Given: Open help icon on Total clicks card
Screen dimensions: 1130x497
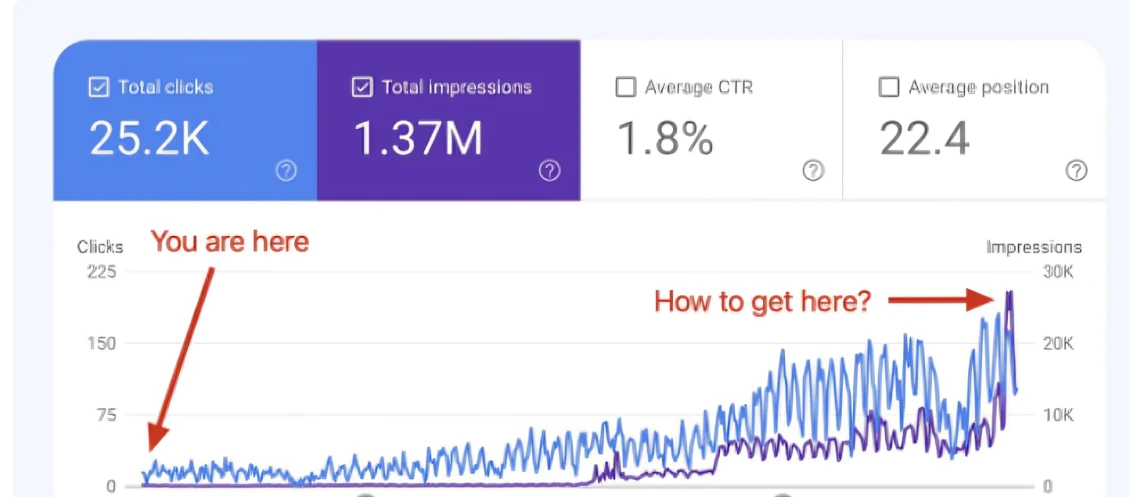Looking at the screenshot, I should click(286, 171).
